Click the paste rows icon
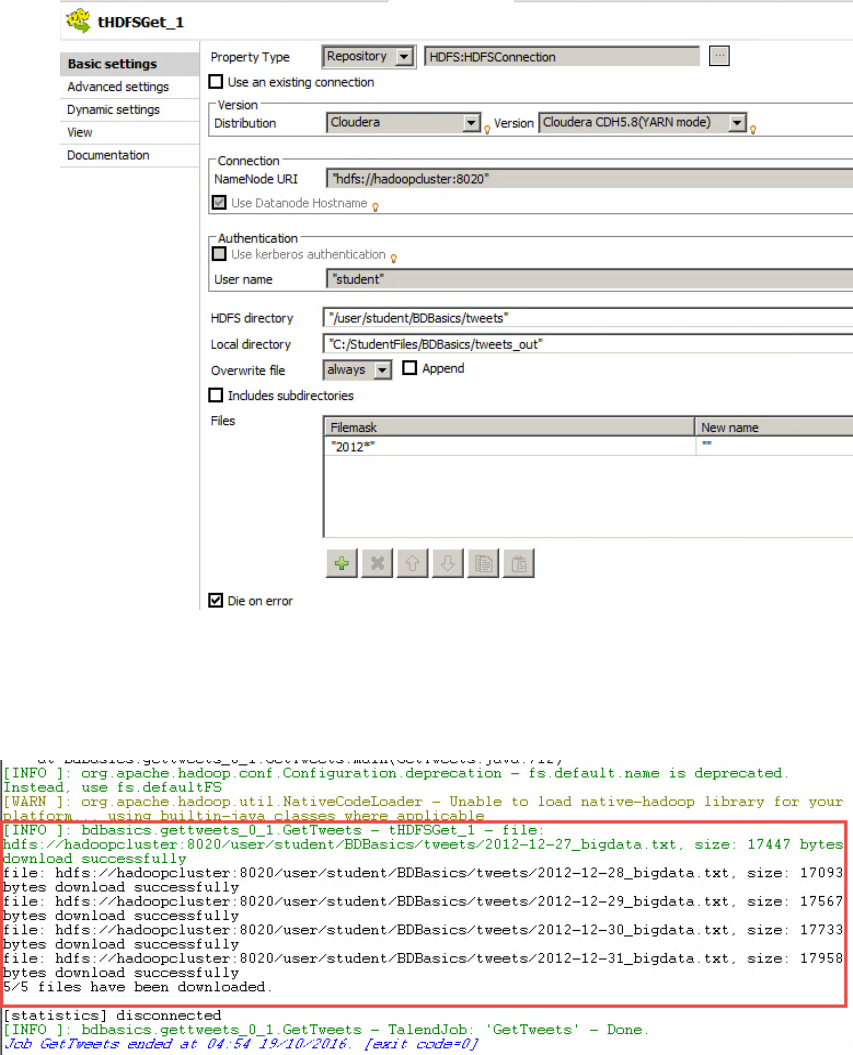The image size is (853, 1055). click(517, 564)
